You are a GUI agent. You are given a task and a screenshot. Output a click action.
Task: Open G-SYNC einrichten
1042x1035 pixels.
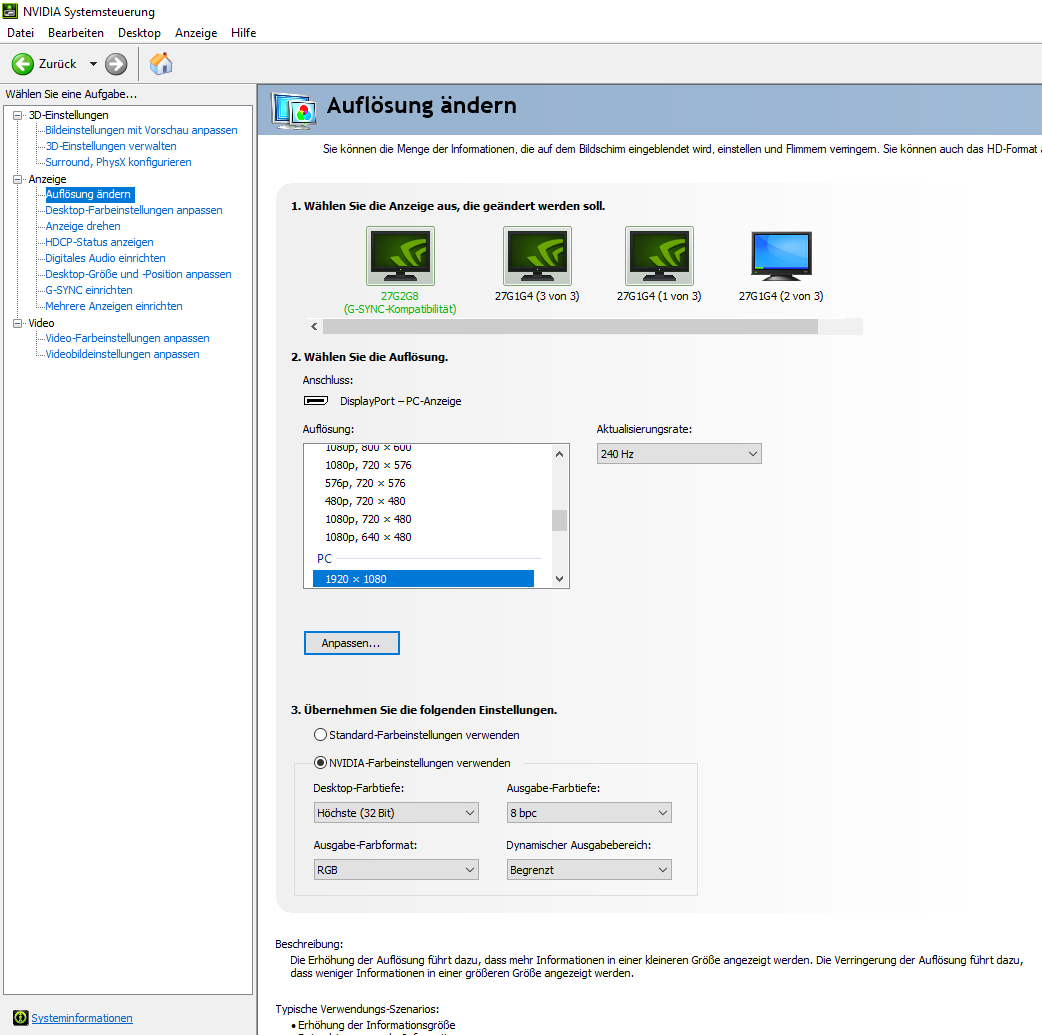tap(89, 290)
